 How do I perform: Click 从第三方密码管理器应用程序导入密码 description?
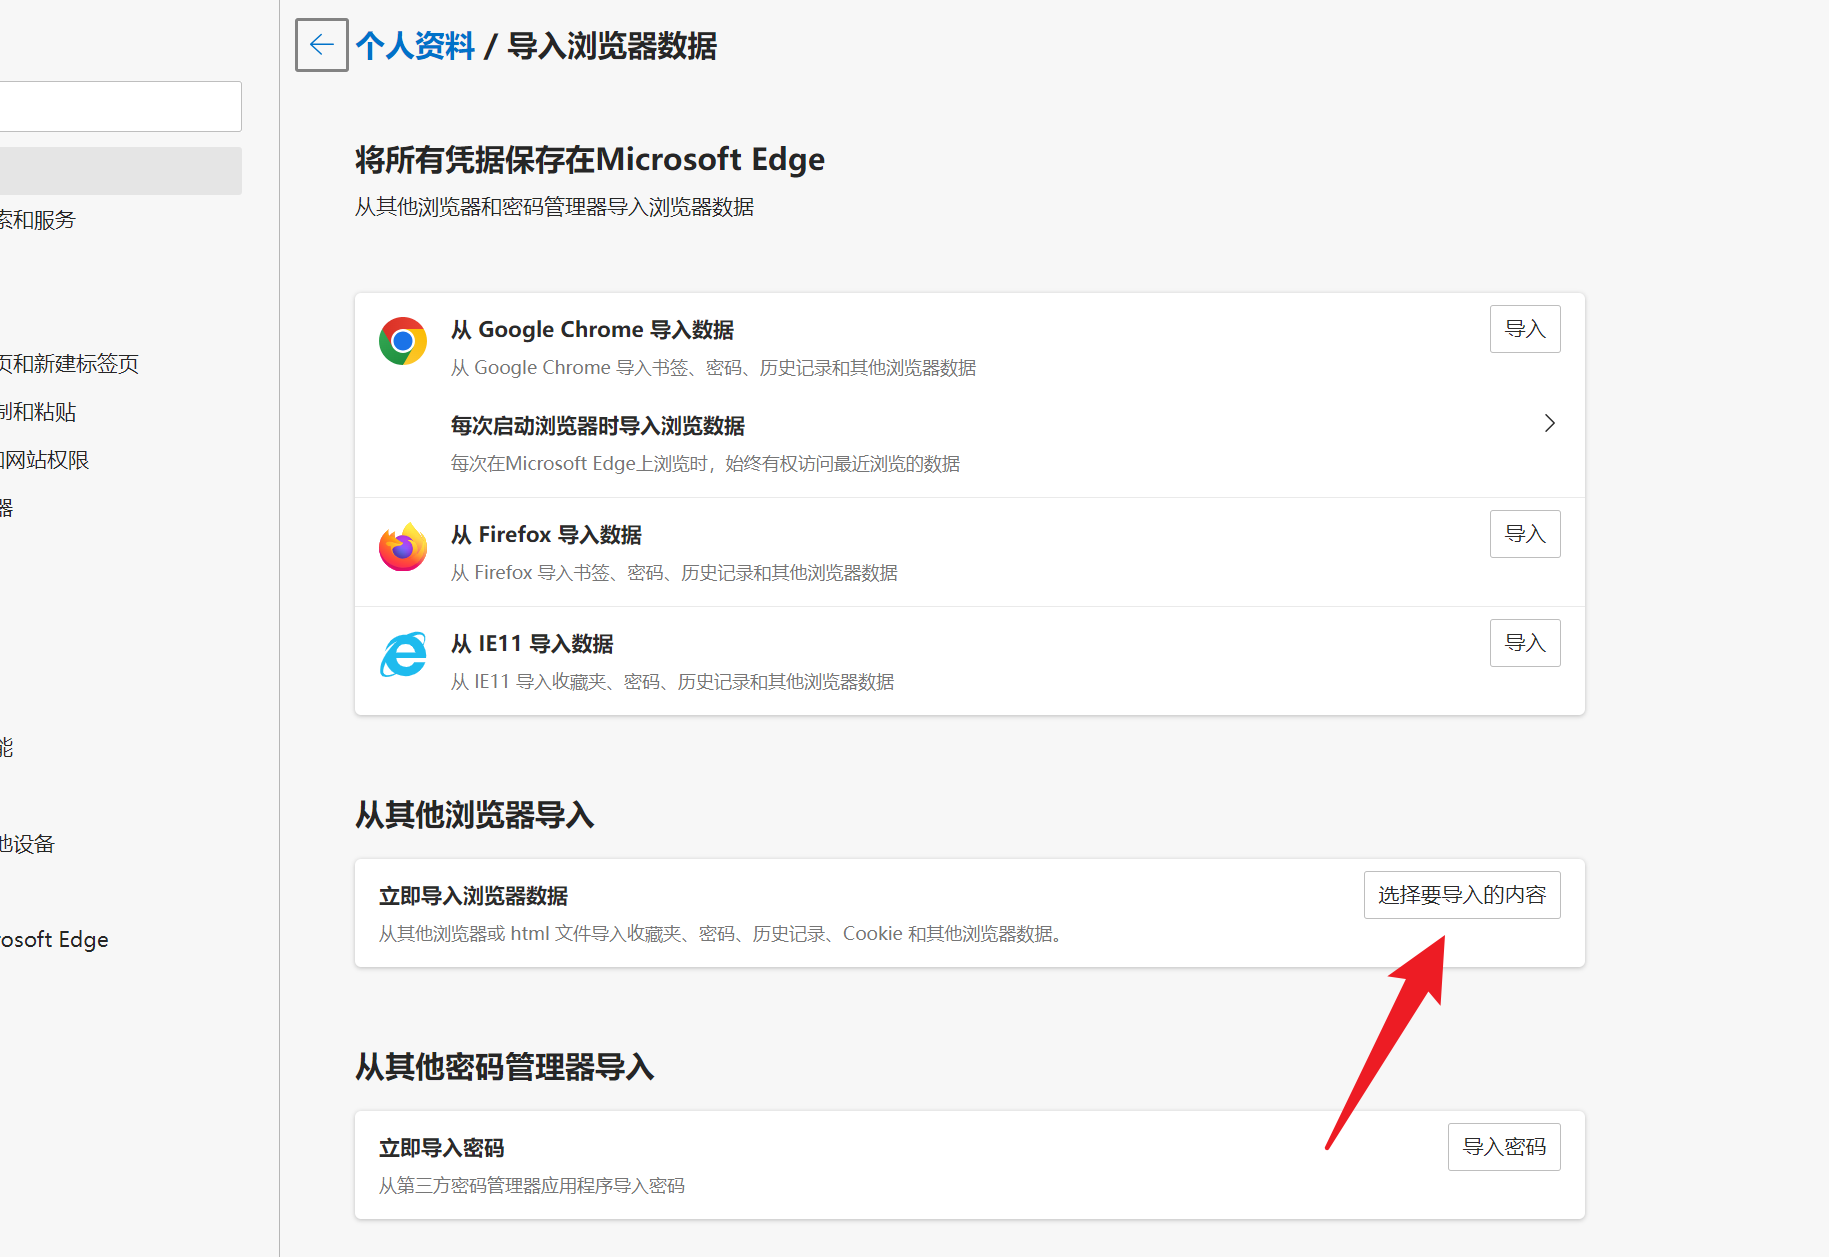pyautogui.click(x=532, y=1186)
